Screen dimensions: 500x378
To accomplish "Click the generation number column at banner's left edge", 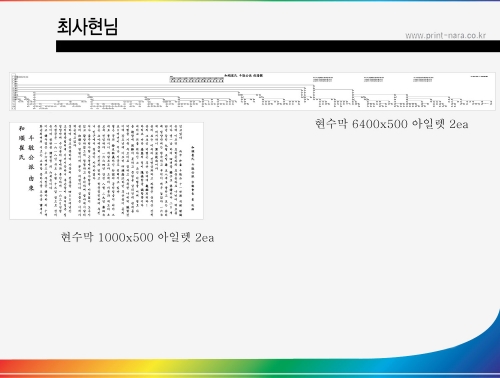I will coord(14,92).
